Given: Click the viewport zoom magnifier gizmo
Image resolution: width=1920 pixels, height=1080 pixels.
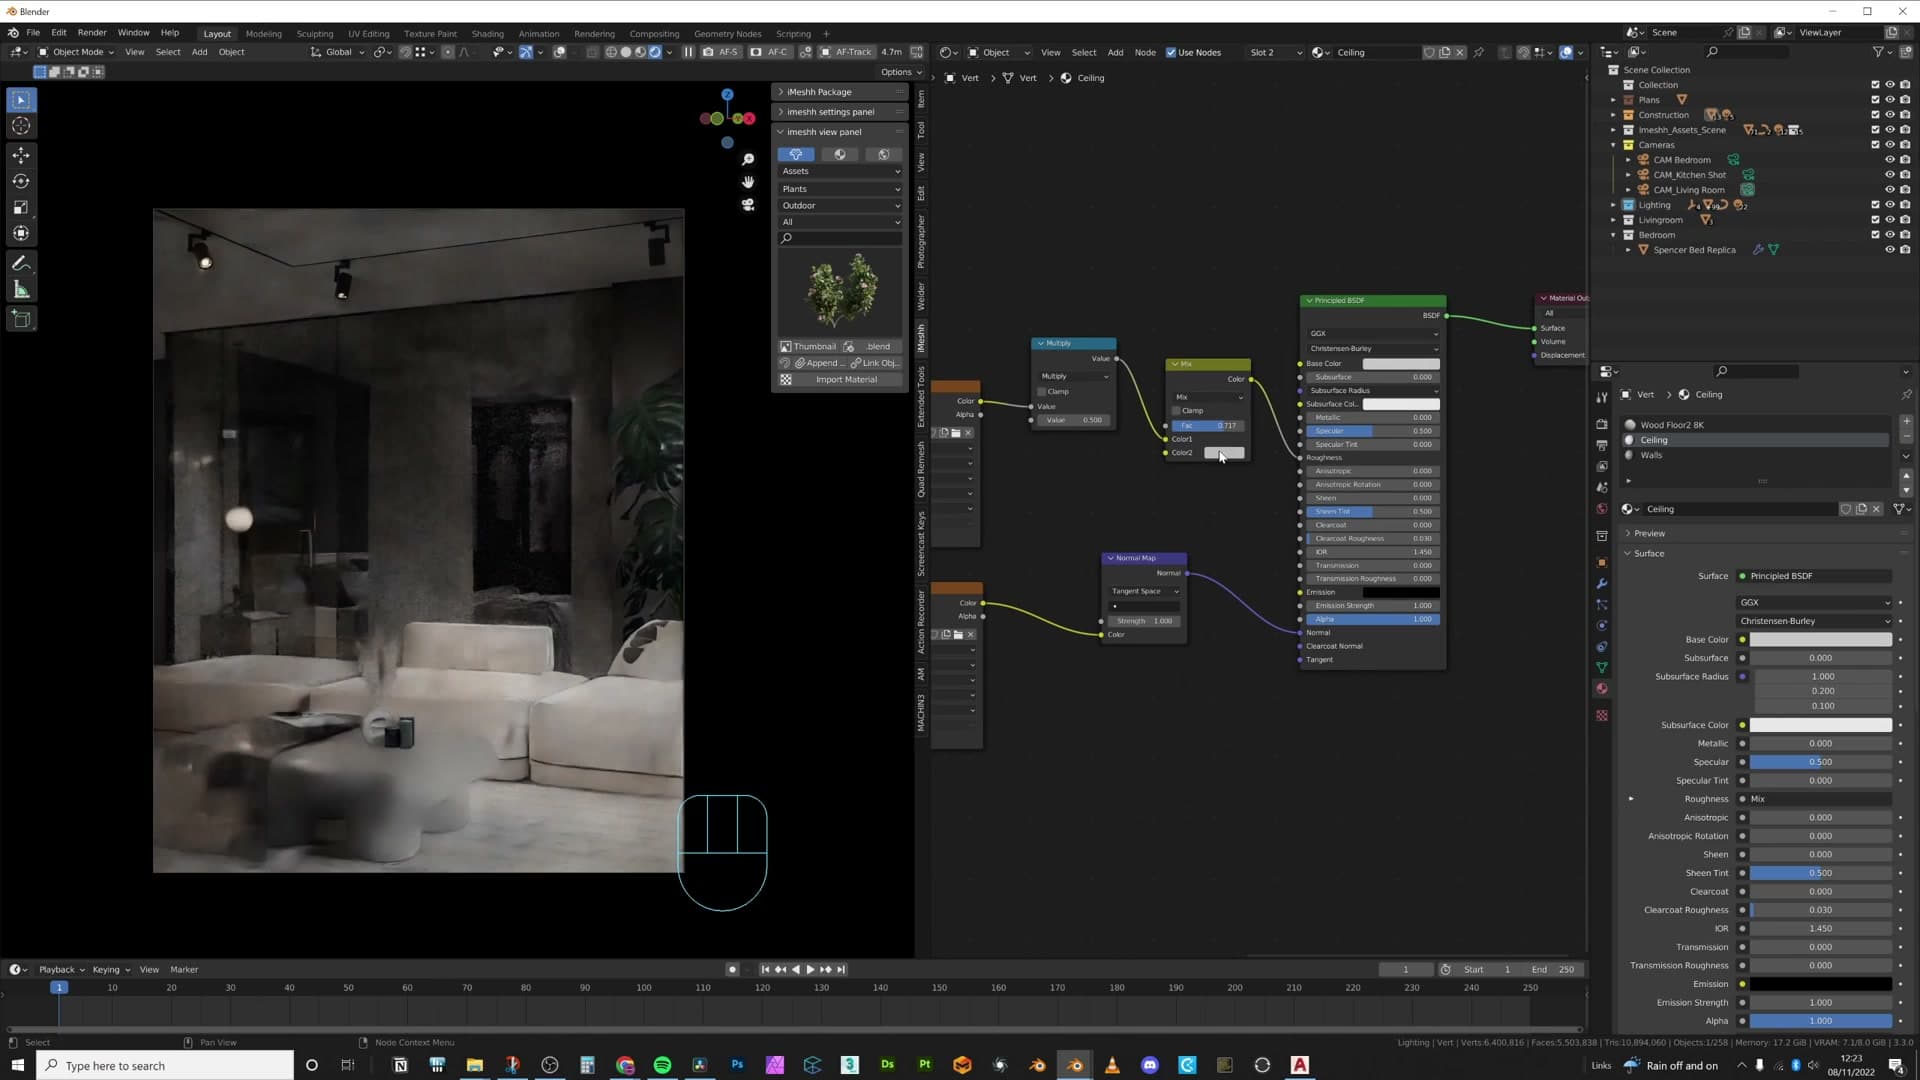Looking at the screenshot, I should click(x=748, y=159).
